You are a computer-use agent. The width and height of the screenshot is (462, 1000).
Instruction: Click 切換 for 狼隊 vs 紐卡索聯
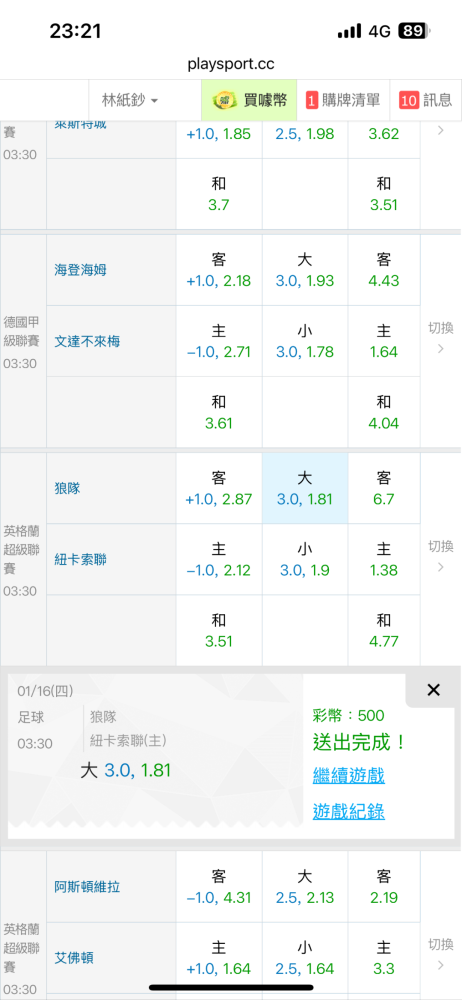pyautogui.click(x=440, y=556)
